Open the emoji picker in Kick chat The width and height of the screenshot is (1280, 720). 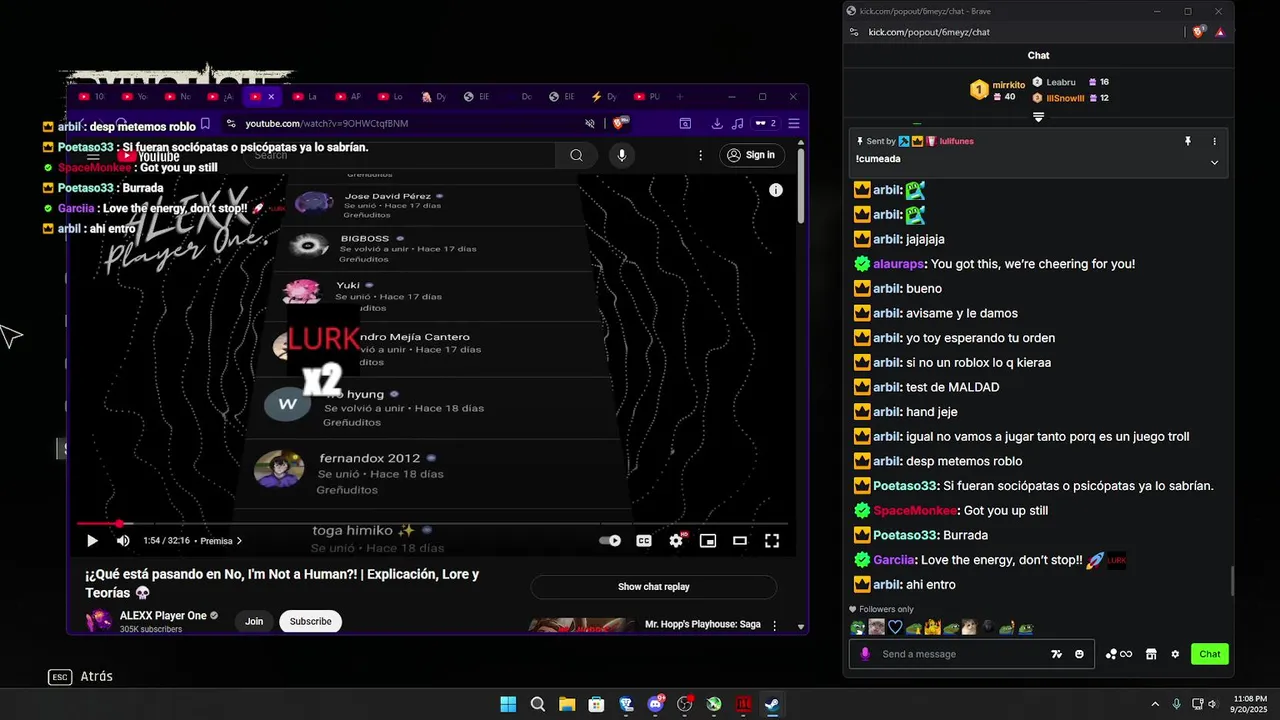[1079, 654]
